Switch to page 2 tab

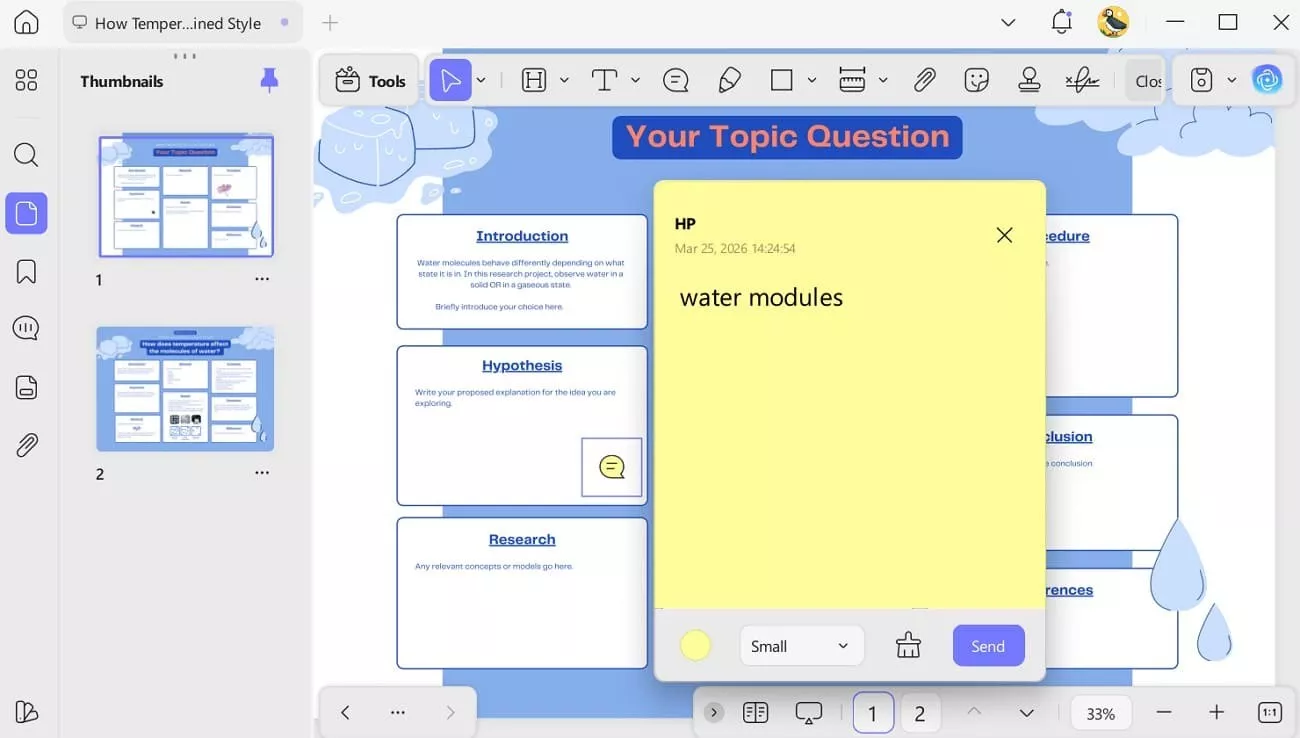pos(919,712)
